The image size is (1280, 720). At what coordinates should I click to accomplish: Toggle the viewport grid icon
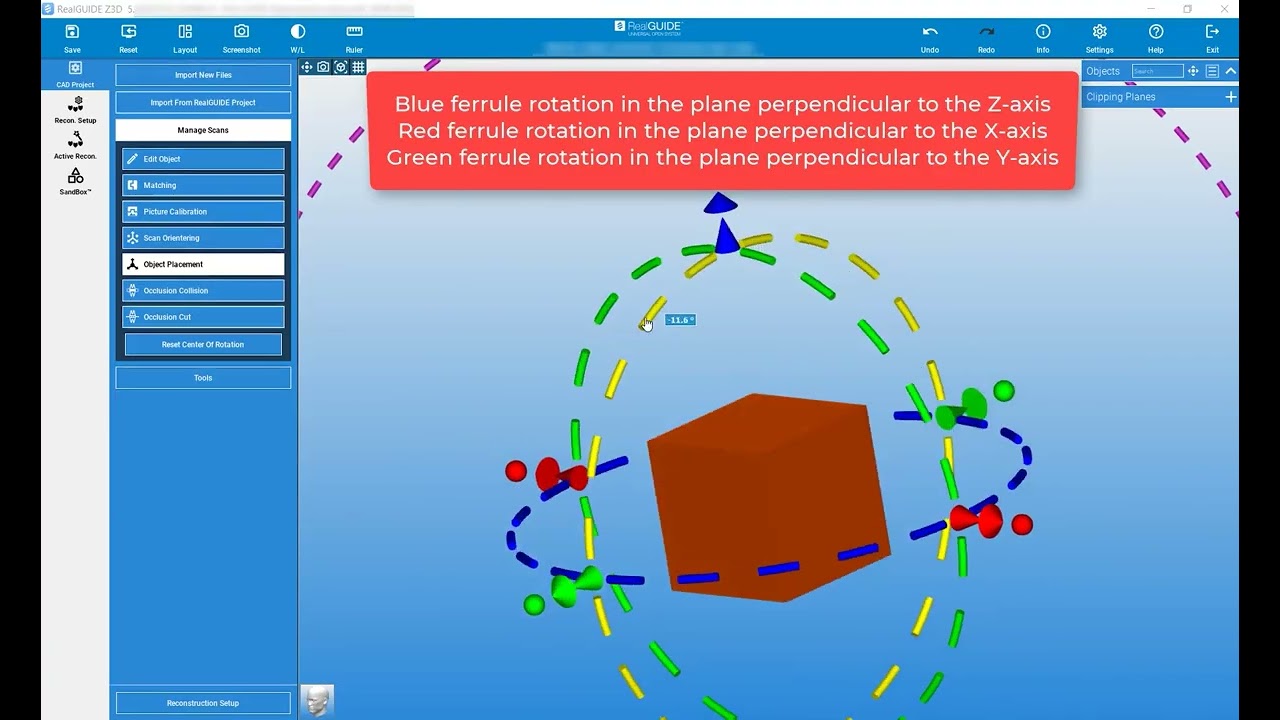pos(358,67)
